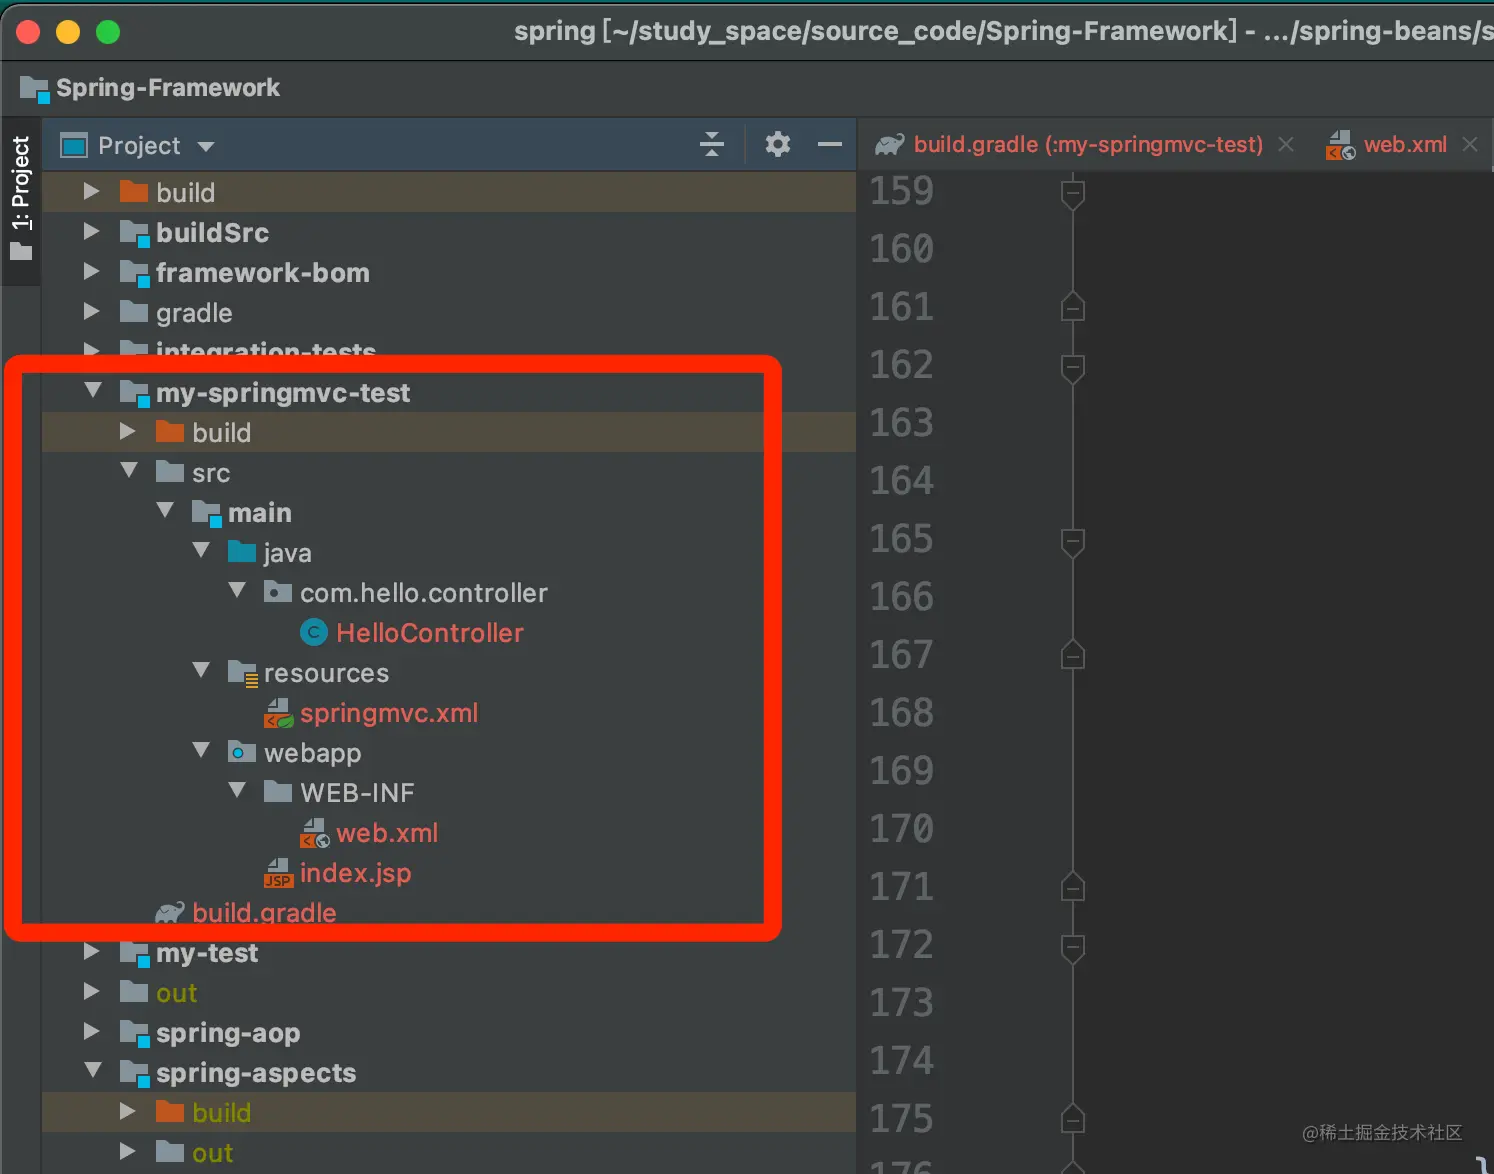1494x1174 pixels.
Task: Select the WEB-INF folder icon
Action: coord(278,792)
